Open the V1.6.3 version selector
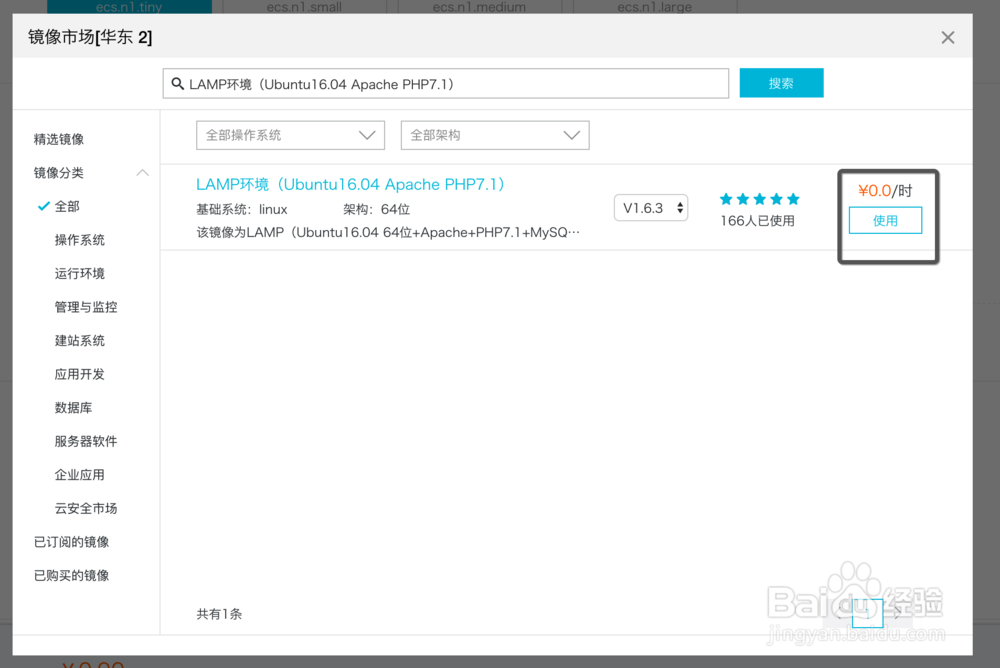Image resolution: width=1000 pixels, height=668 pixels. [650, 207]
